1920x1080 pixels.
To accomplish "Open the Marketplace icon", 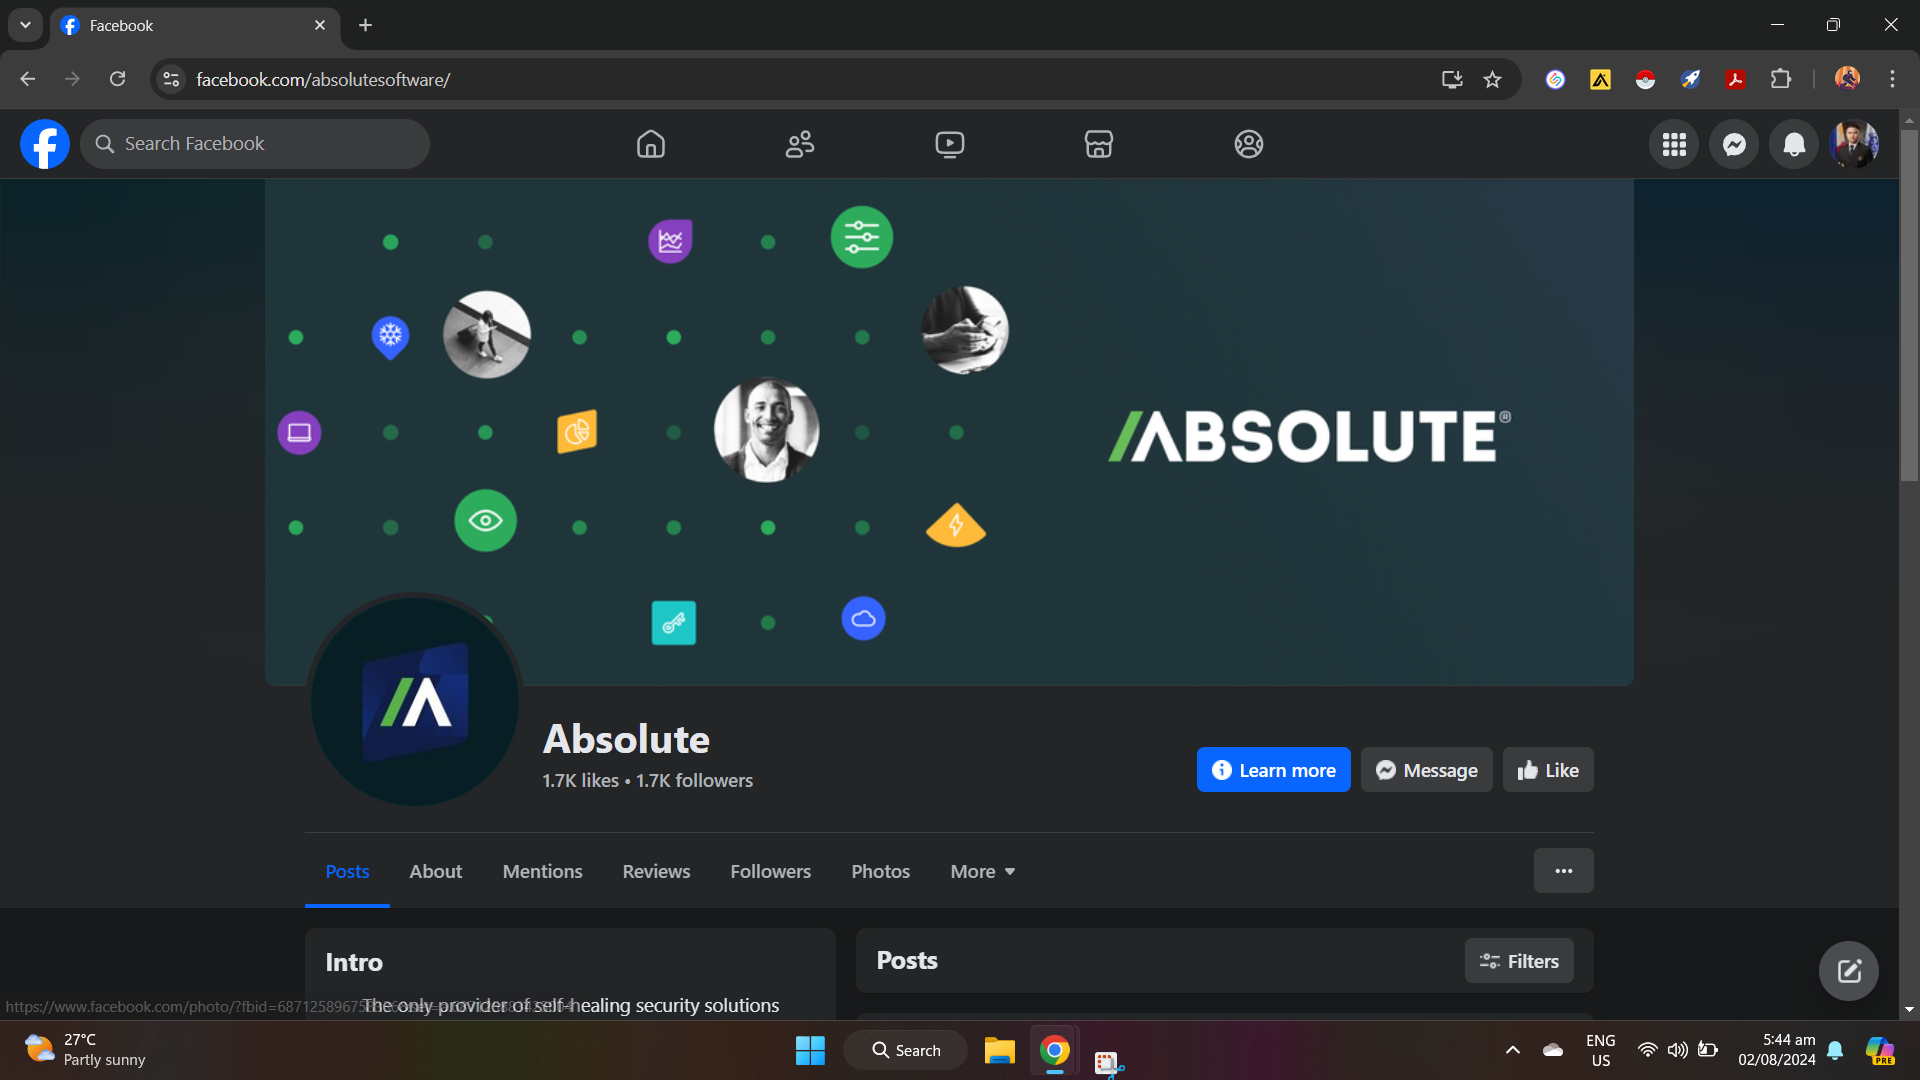I will pyautogui.click(x=1098, y=144).
